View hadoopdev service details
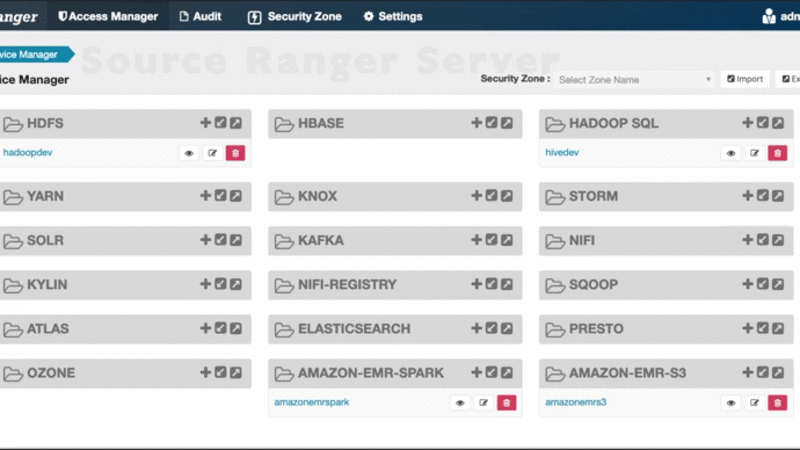 pyautogui.click(x=189, y=153)
